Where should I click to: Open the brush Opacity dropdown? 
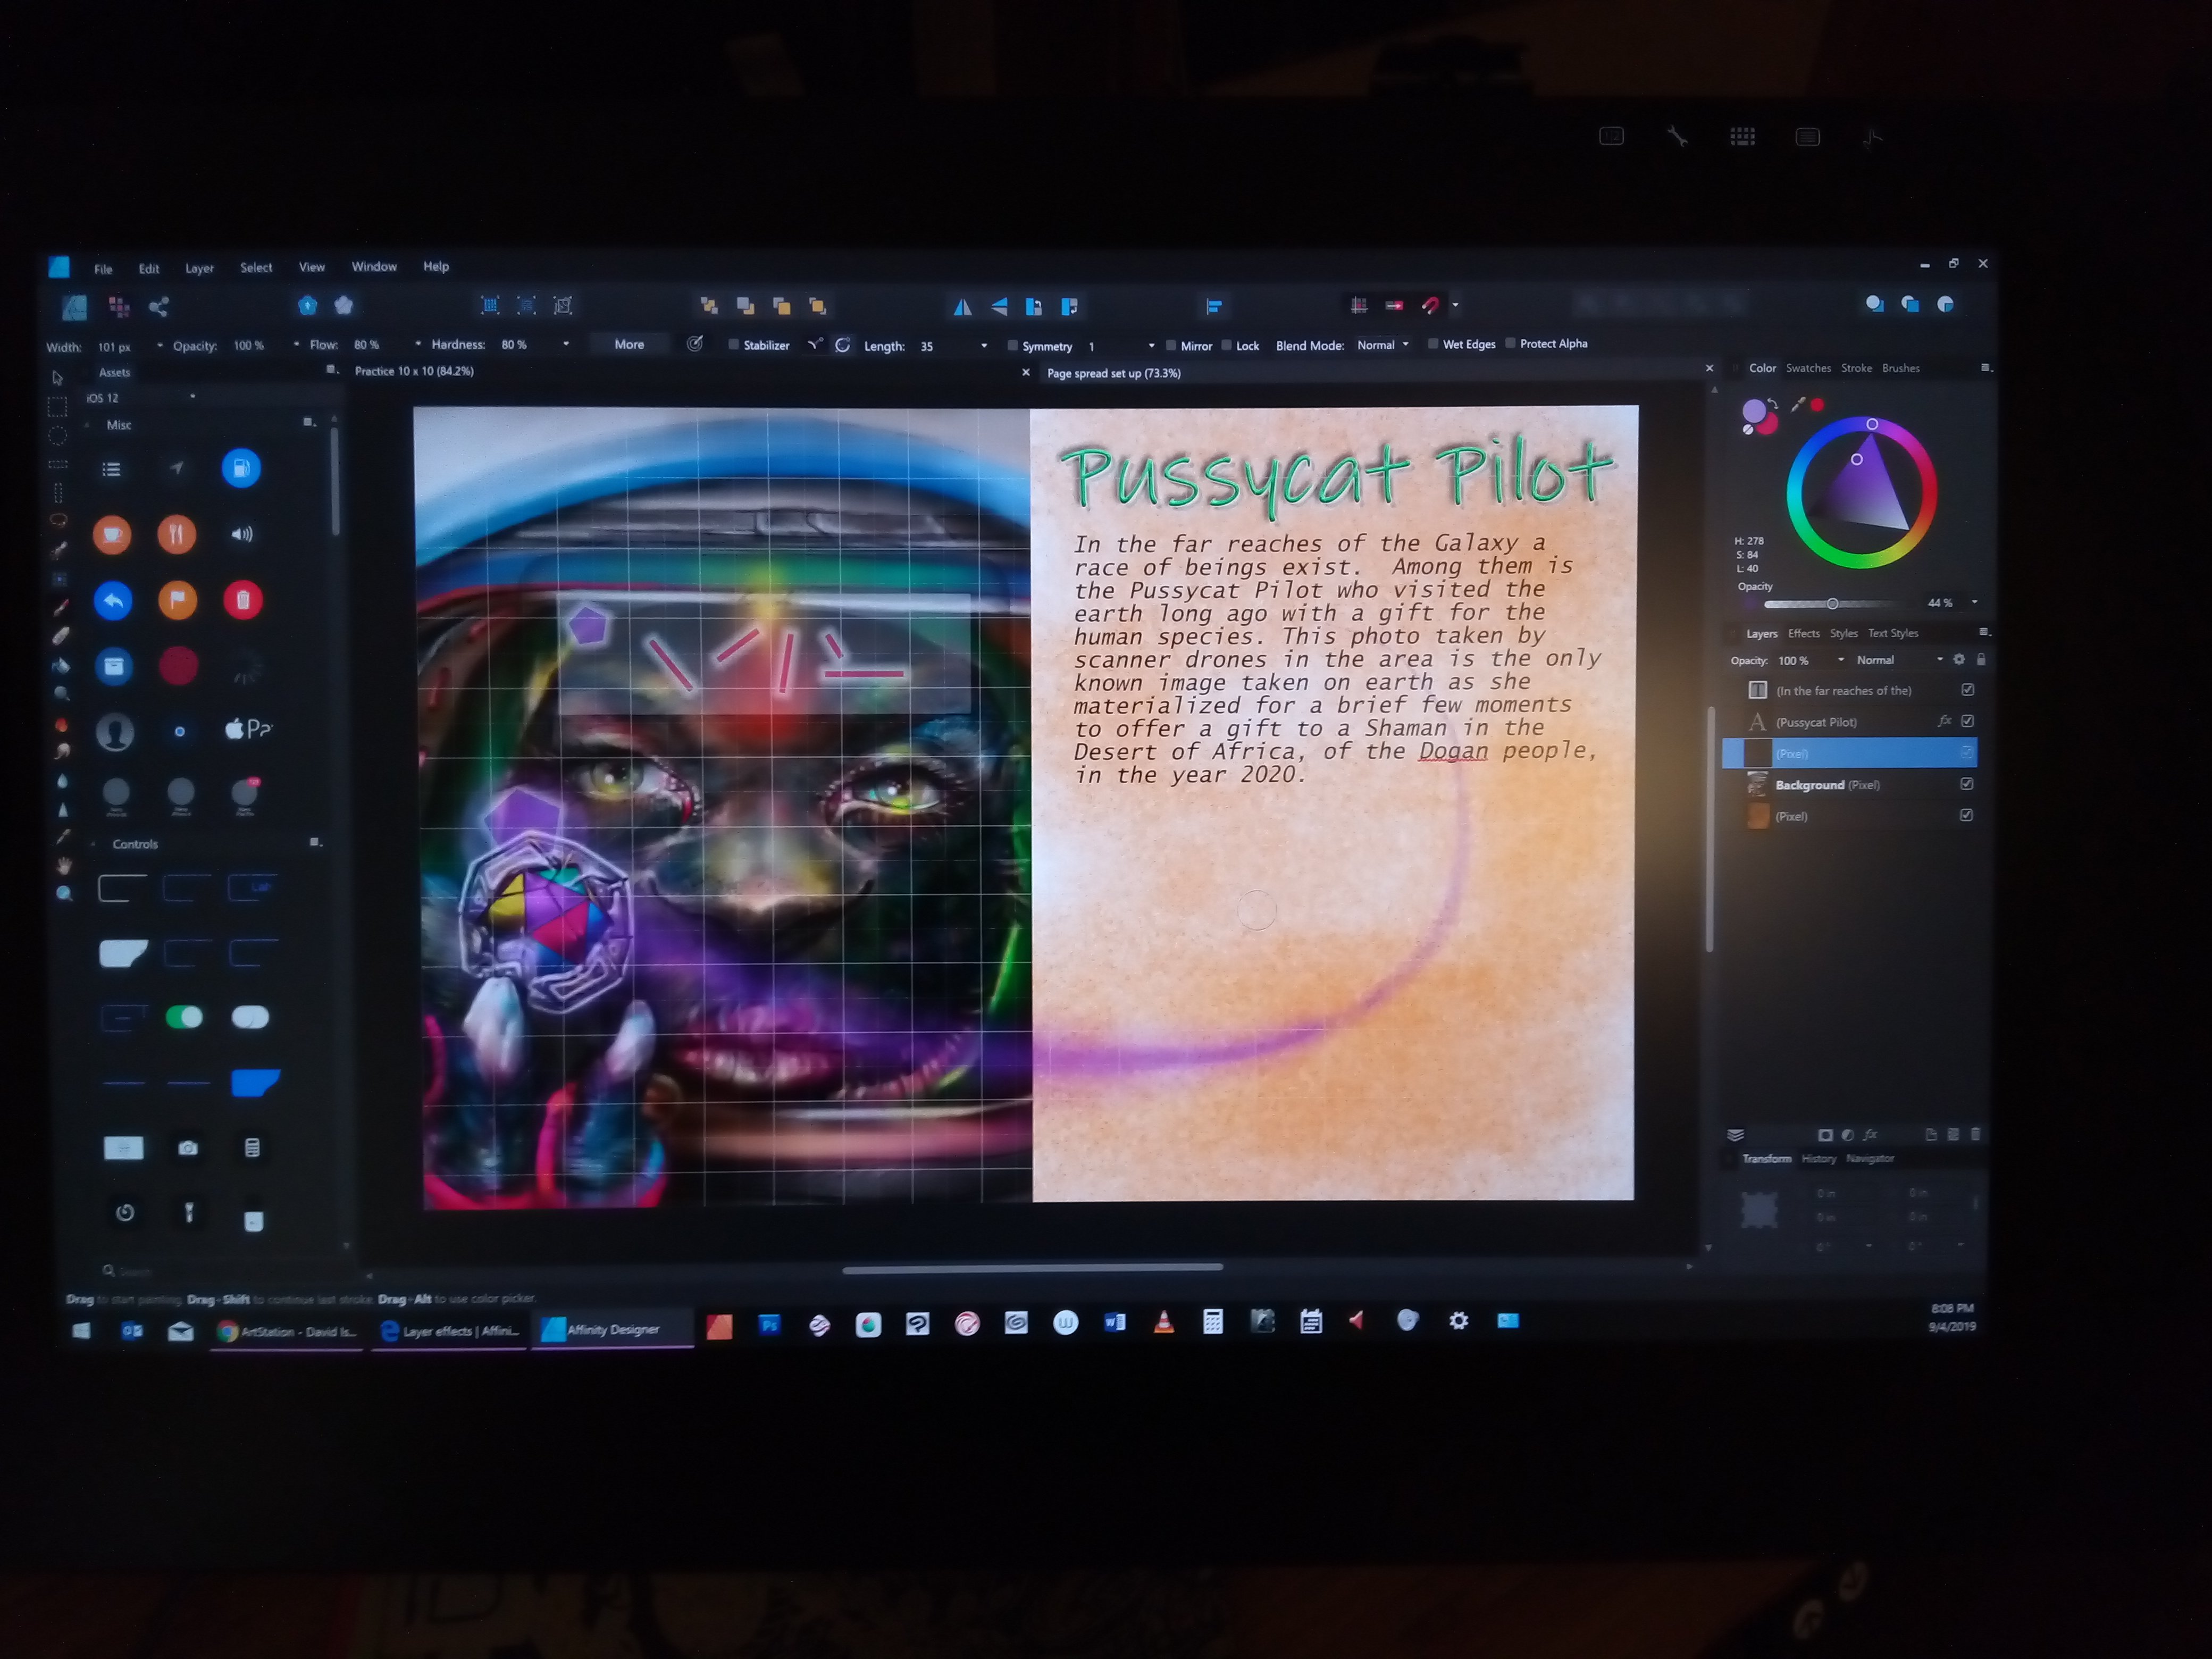click(x=296, y=345)
